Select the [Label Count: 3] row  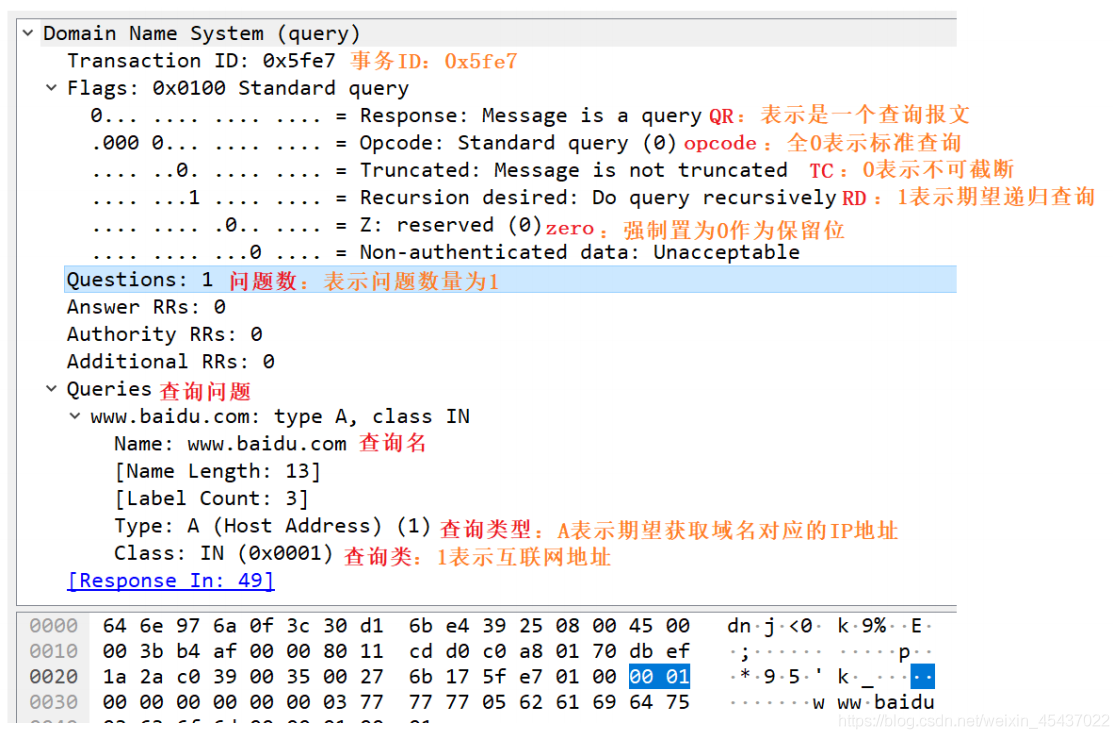click(211, 498)
